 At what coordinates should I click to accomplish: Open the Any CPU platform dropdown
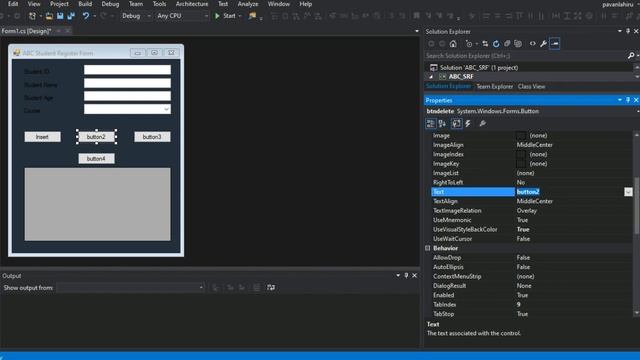tap(206, 16)
